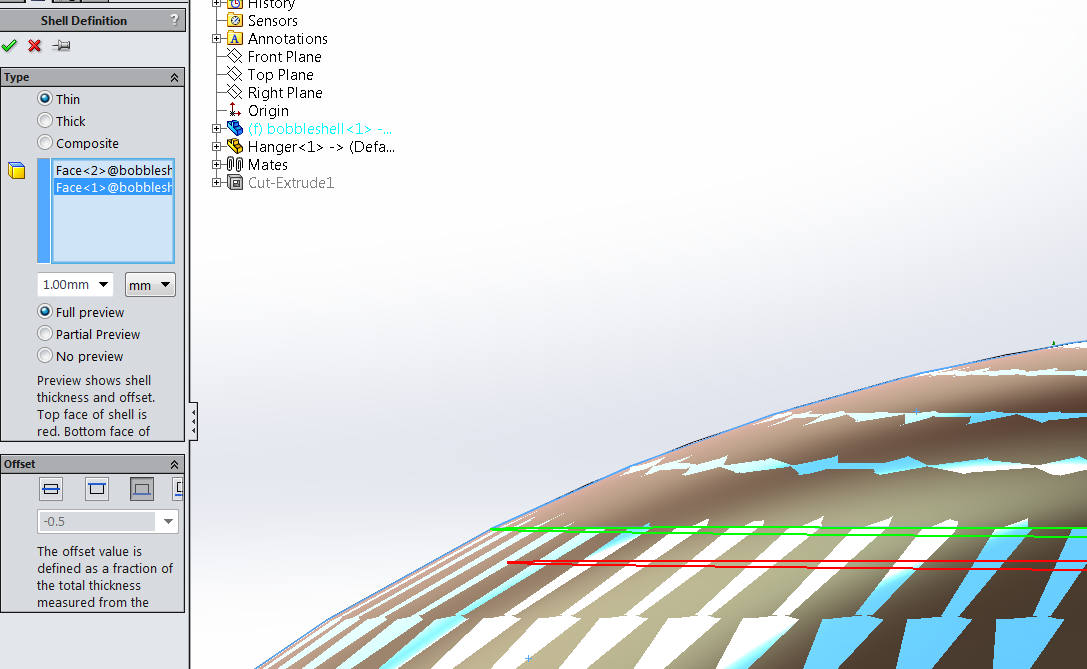The image size is (1087, 669).
Task: Pin the Shell Definition property manager
Action: [x=59, y=45]
